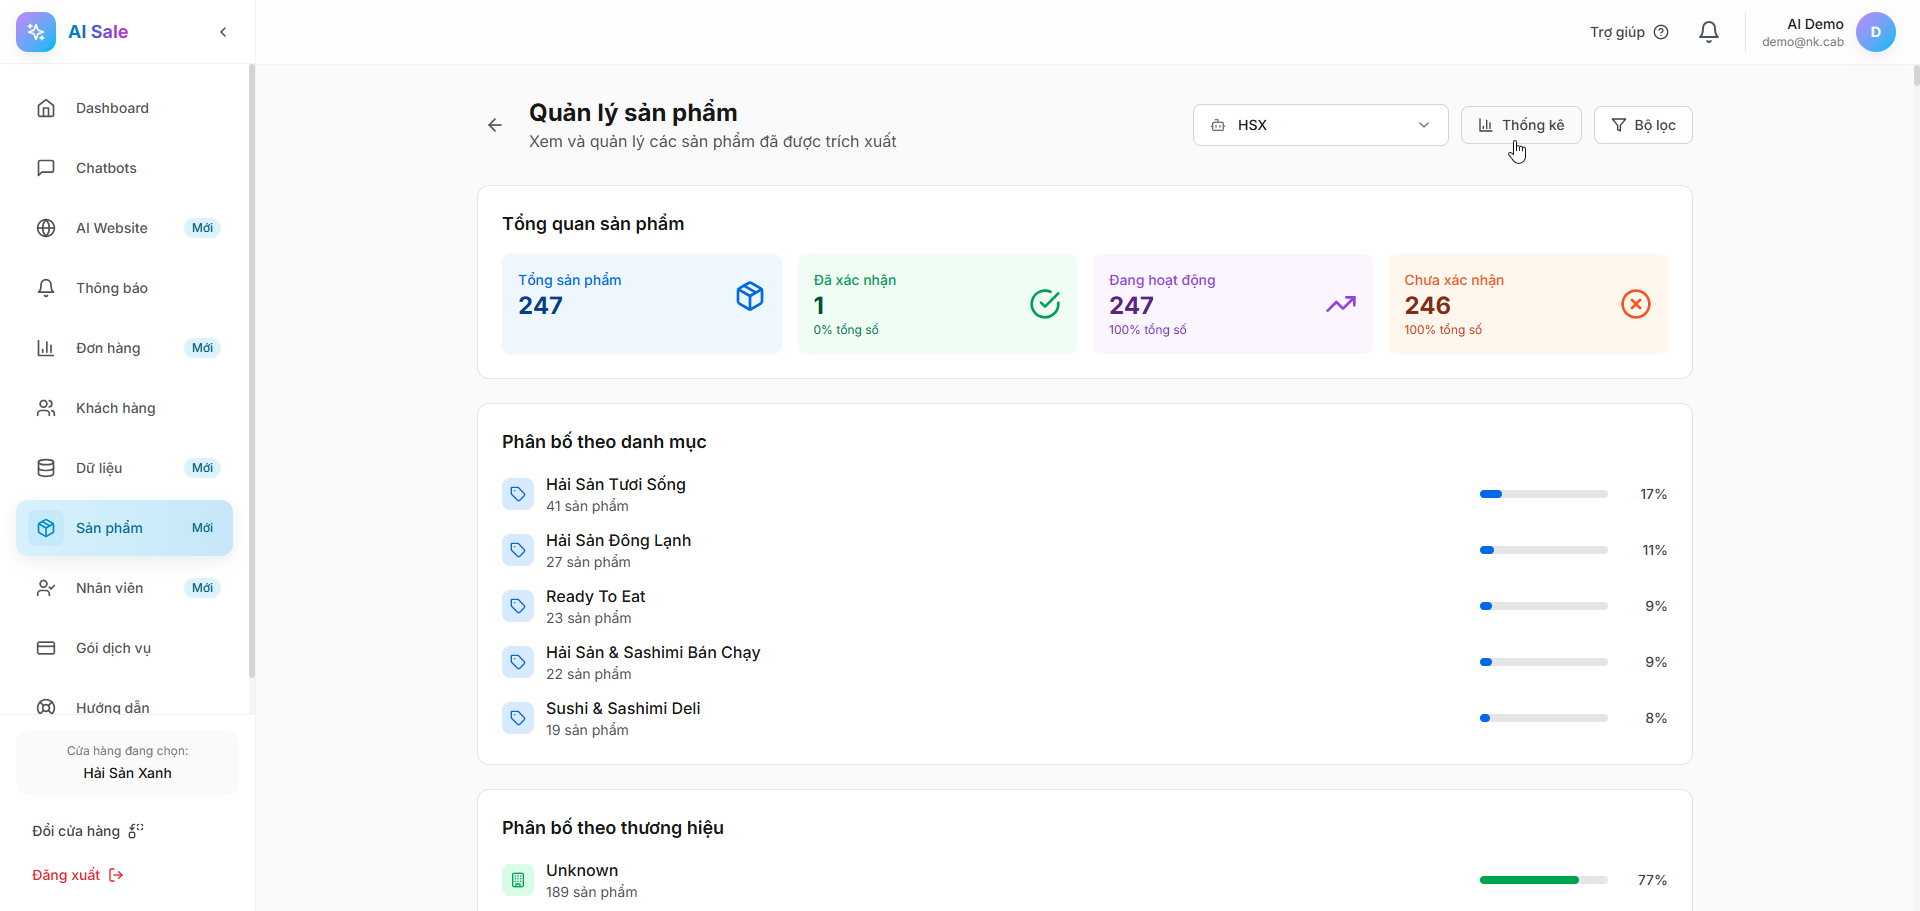Click the AI Sale logo icon

click(36, 32)
